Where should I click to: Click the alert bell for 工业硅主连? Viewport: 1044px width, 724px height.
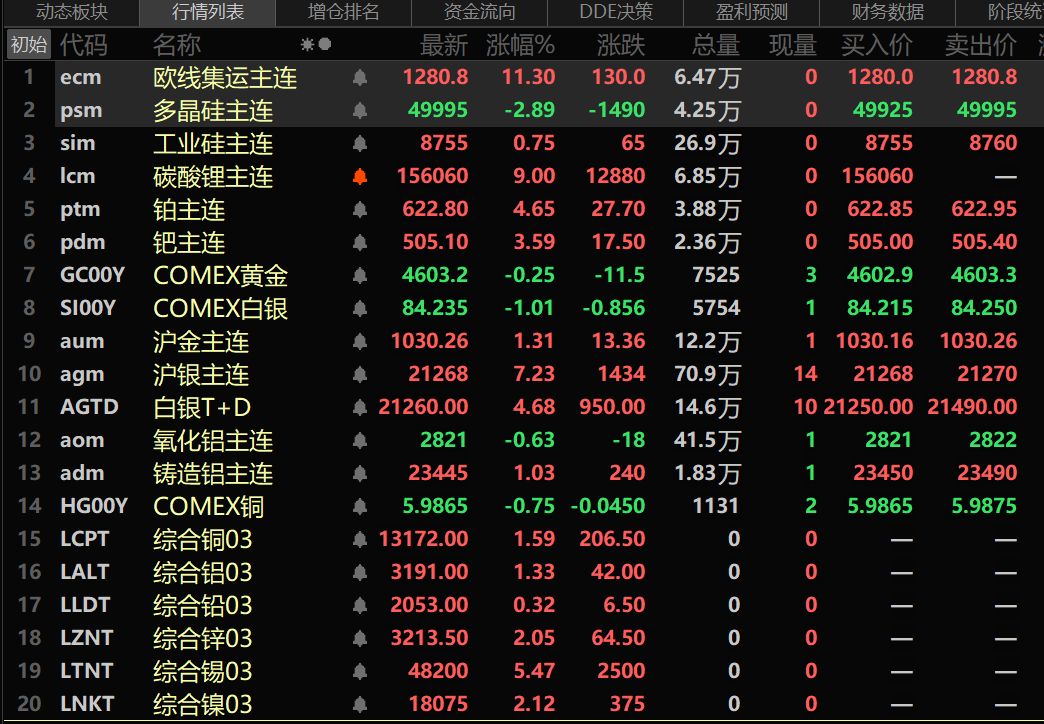pos(360,143)
